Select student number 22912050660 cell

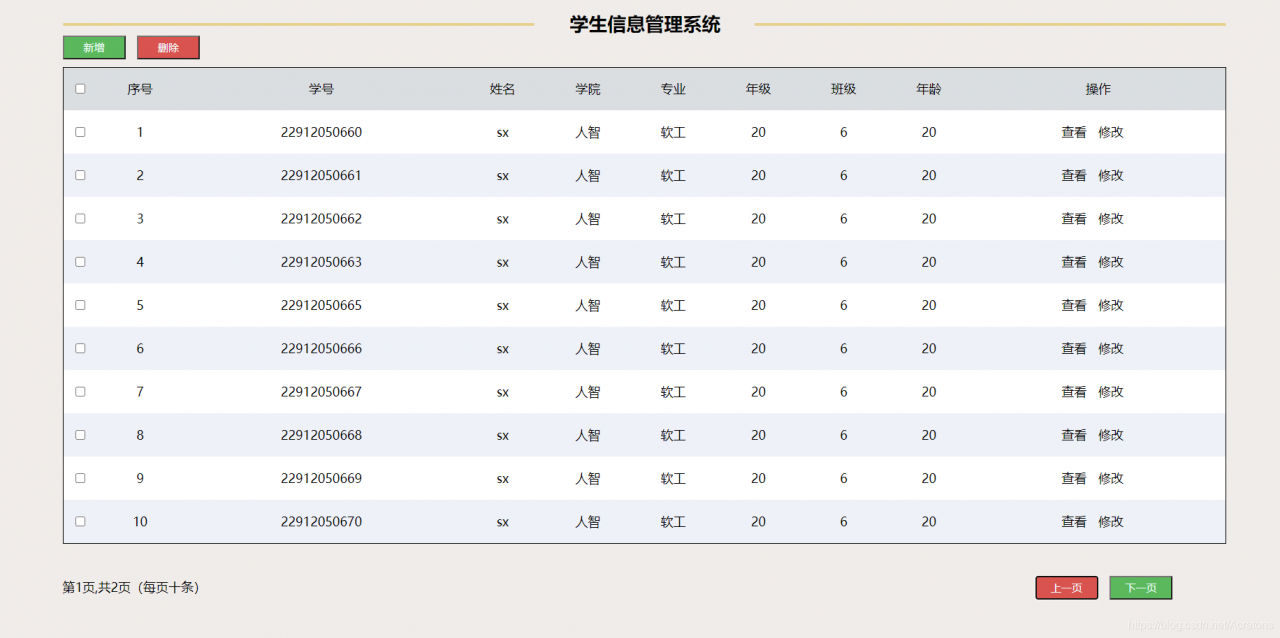(x=321, y=132)
